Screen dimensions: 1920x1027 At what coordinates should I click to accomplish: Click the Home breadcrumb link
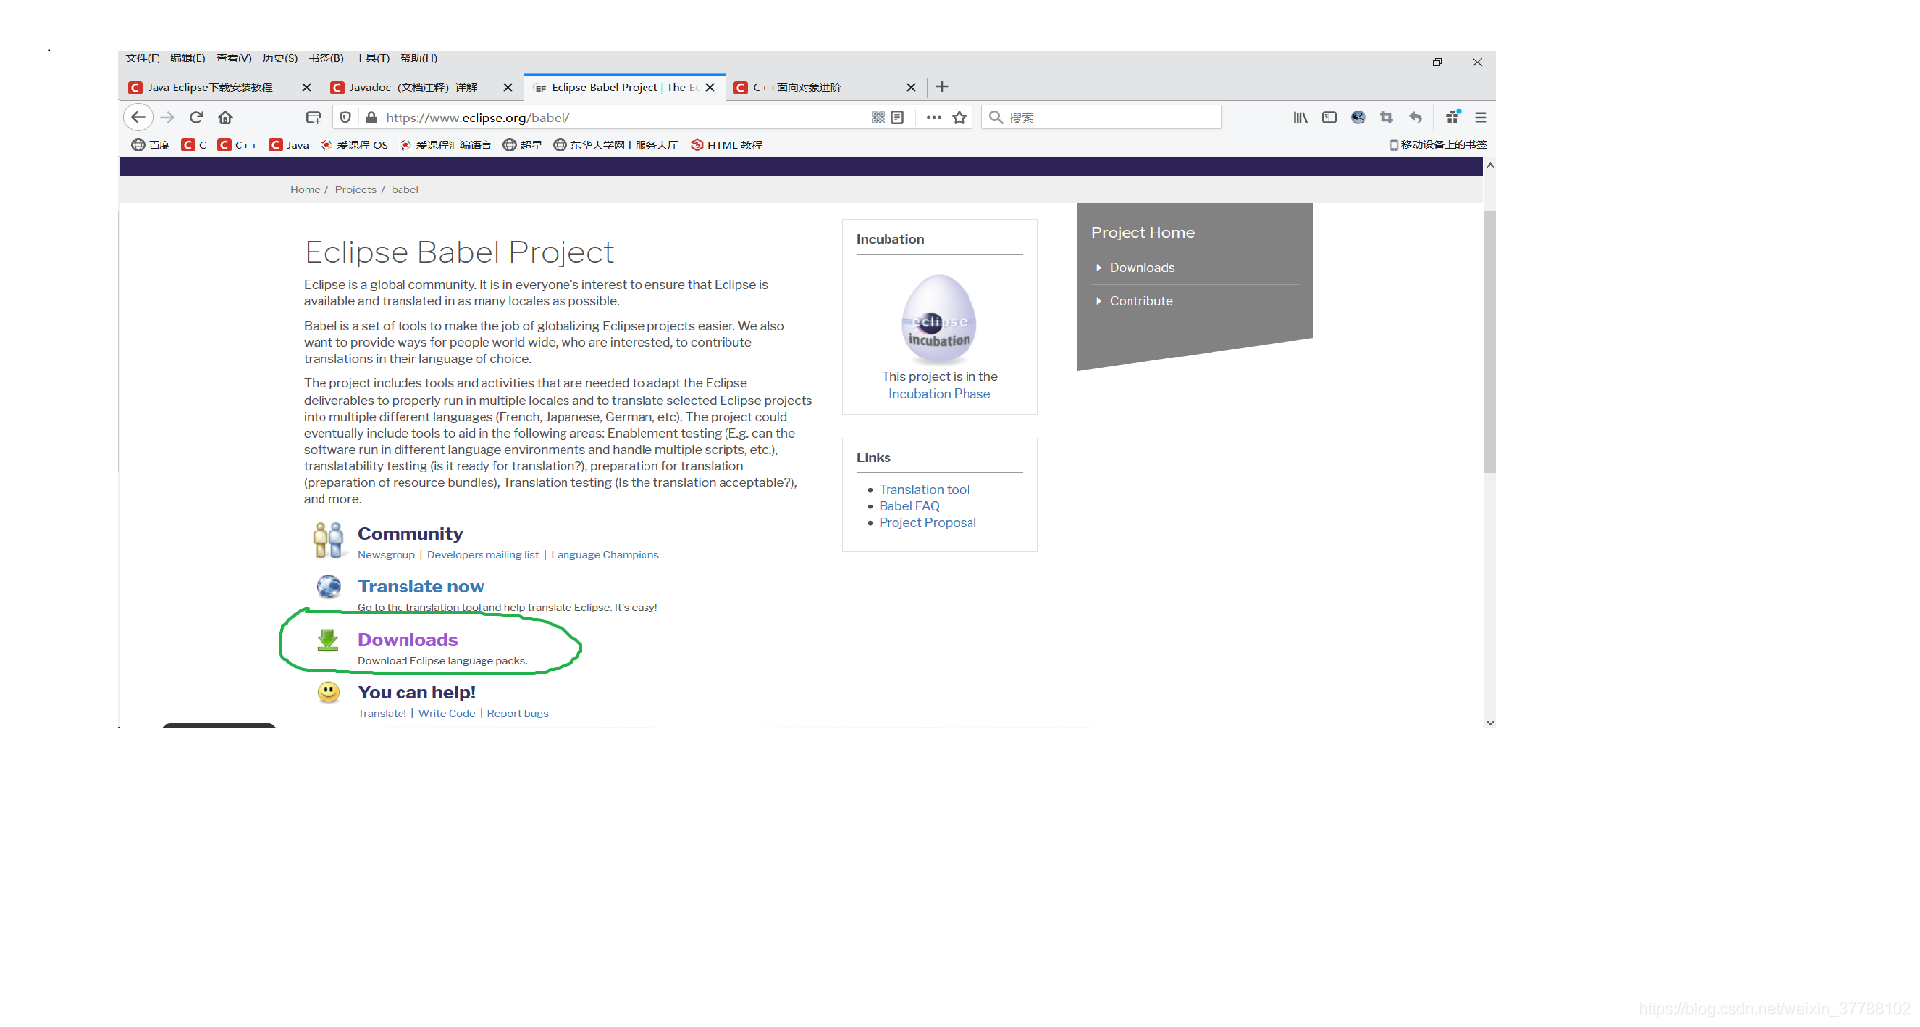[x=305, y=189]
